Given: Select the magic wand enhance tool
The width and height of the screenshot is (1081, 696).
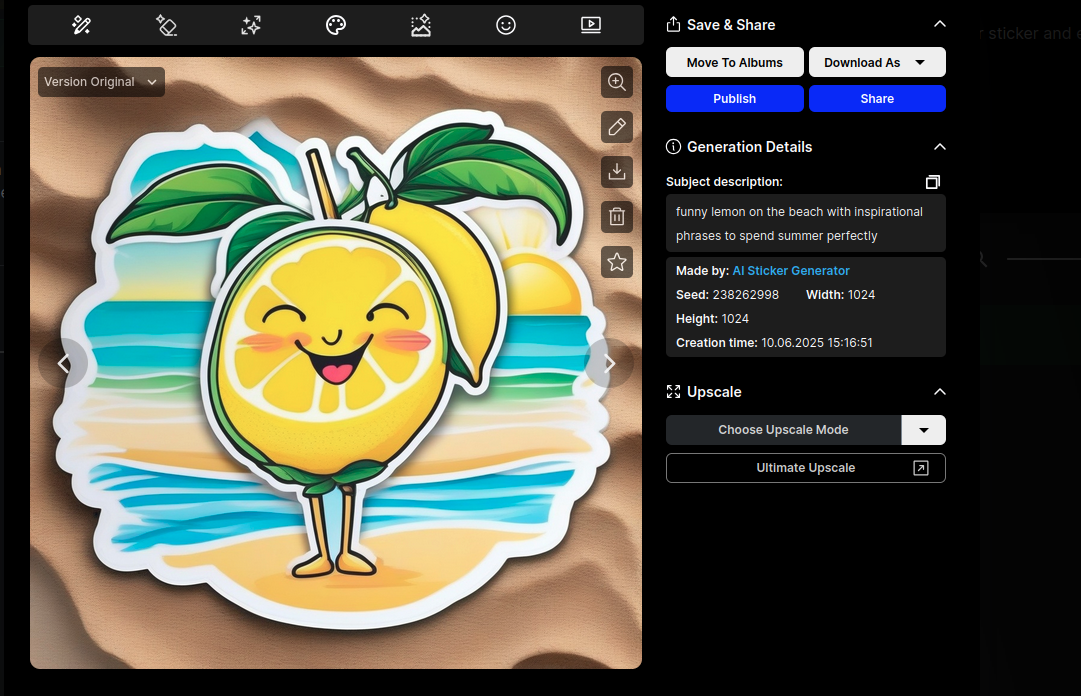Looking at the screenshot, I should (x=81, y=24).
